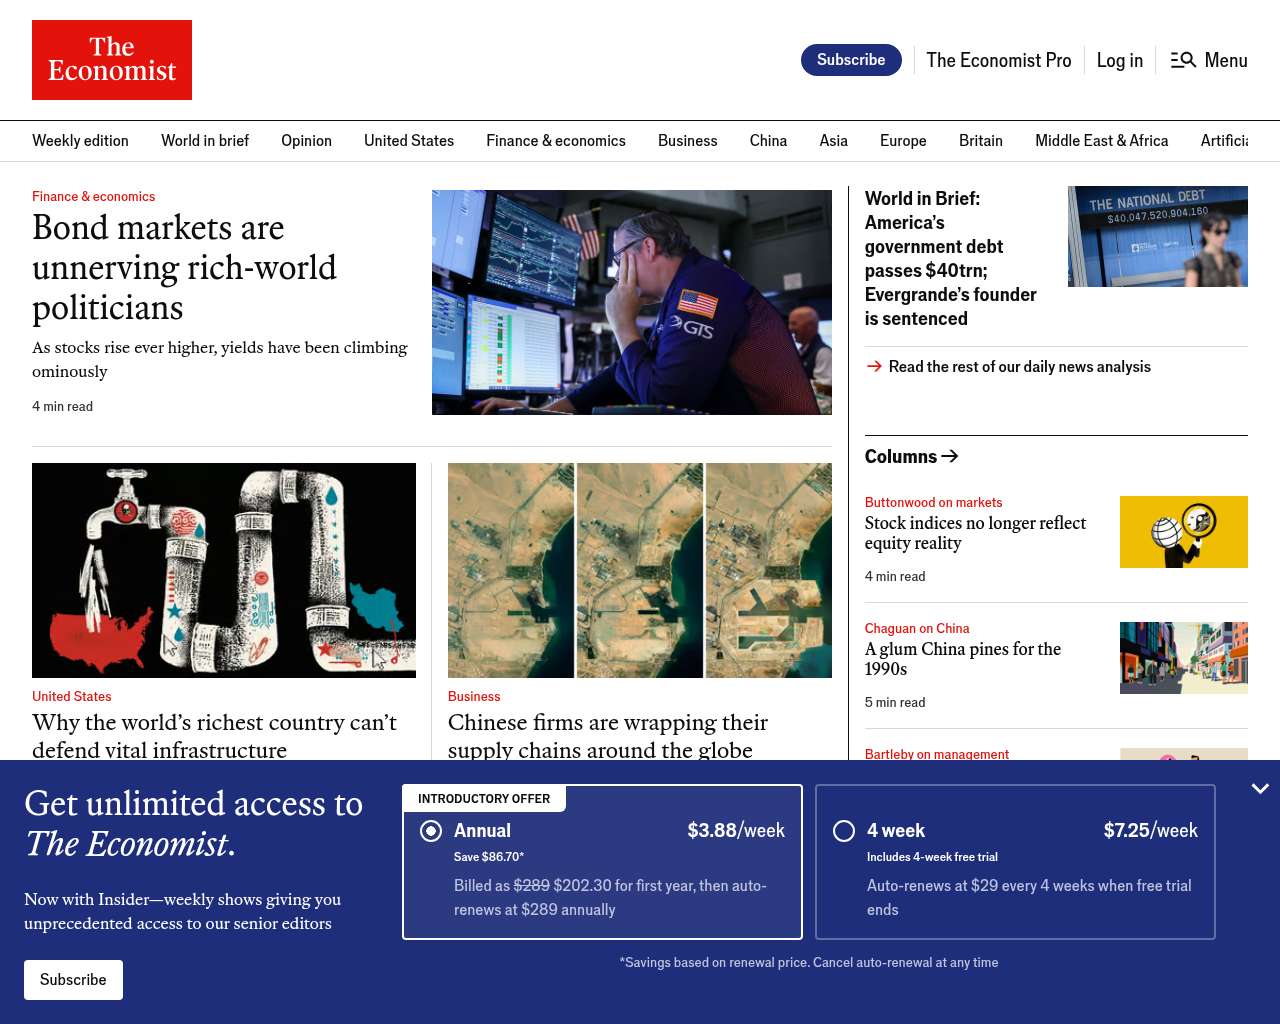
Task: Open the National Debt thumbnail image
Action: pyautogui.click(x=1158, y=236)
